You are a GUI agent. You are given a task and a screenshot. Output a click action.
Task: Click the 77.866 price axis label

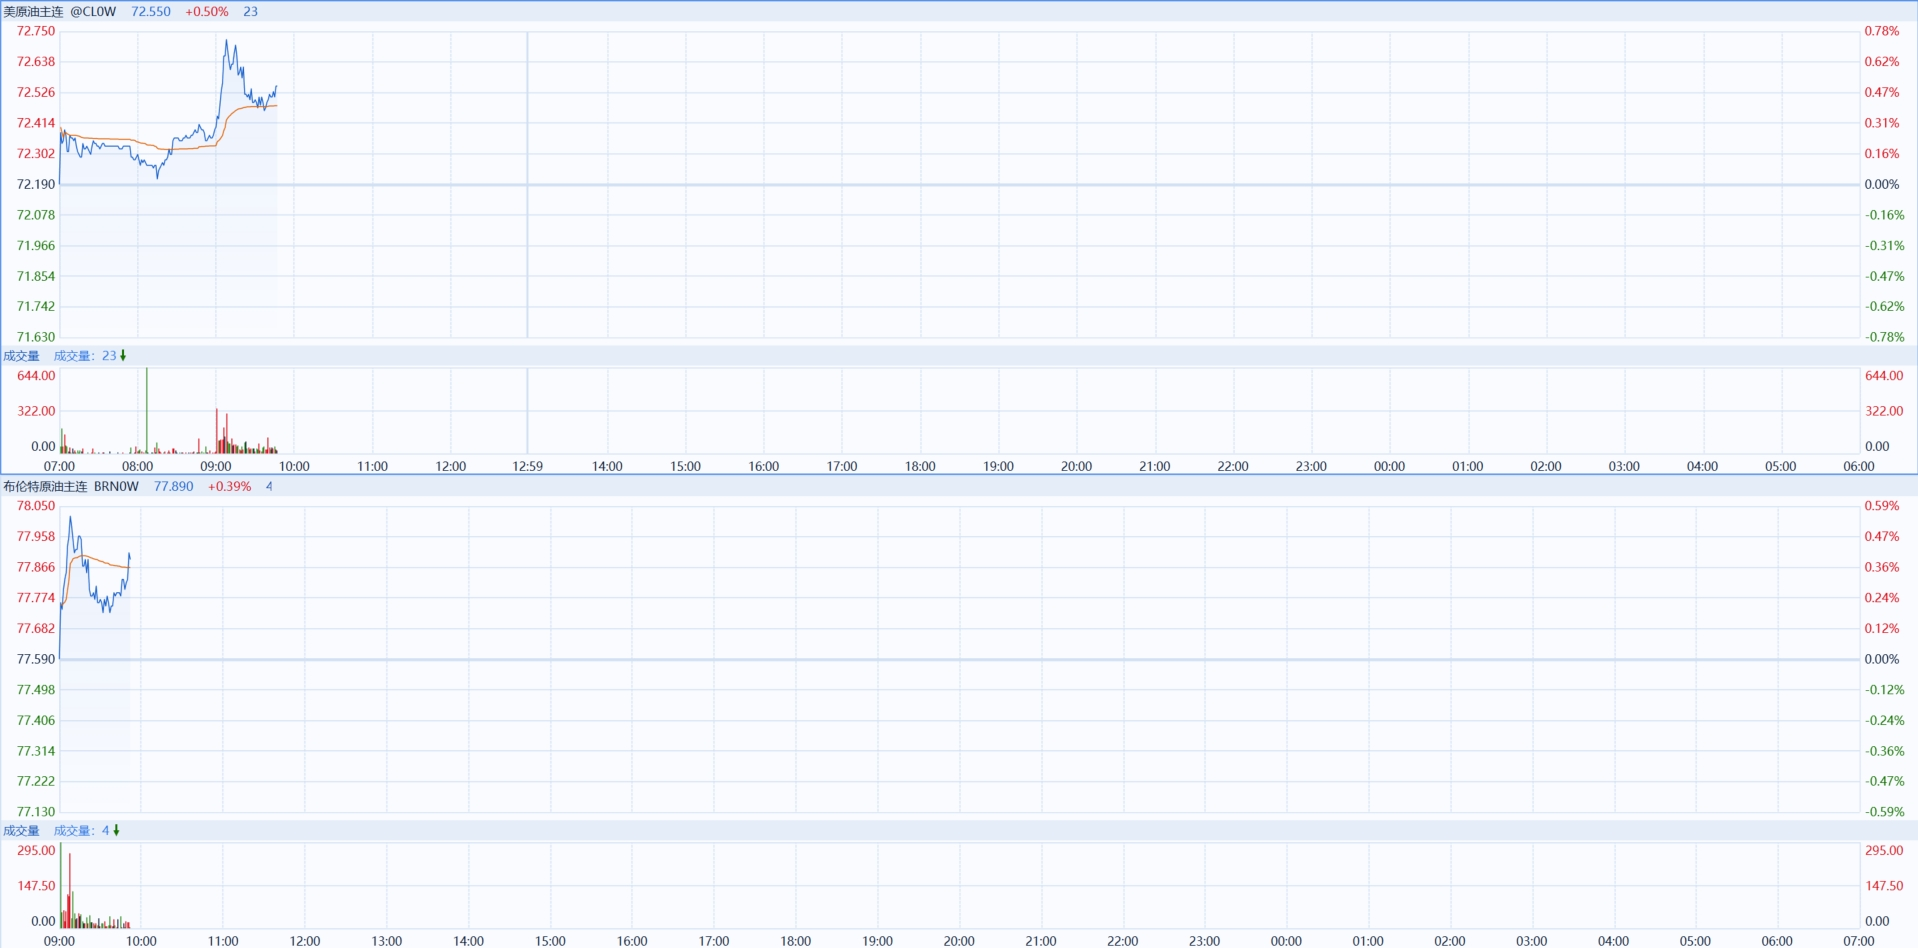(36, 567)
